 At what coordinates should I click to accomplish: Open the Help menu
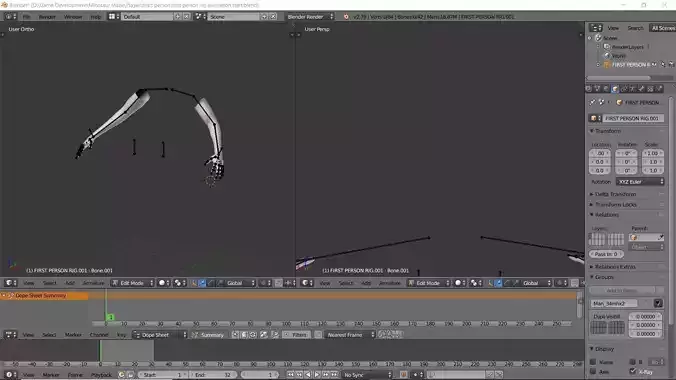pos(95,17)
